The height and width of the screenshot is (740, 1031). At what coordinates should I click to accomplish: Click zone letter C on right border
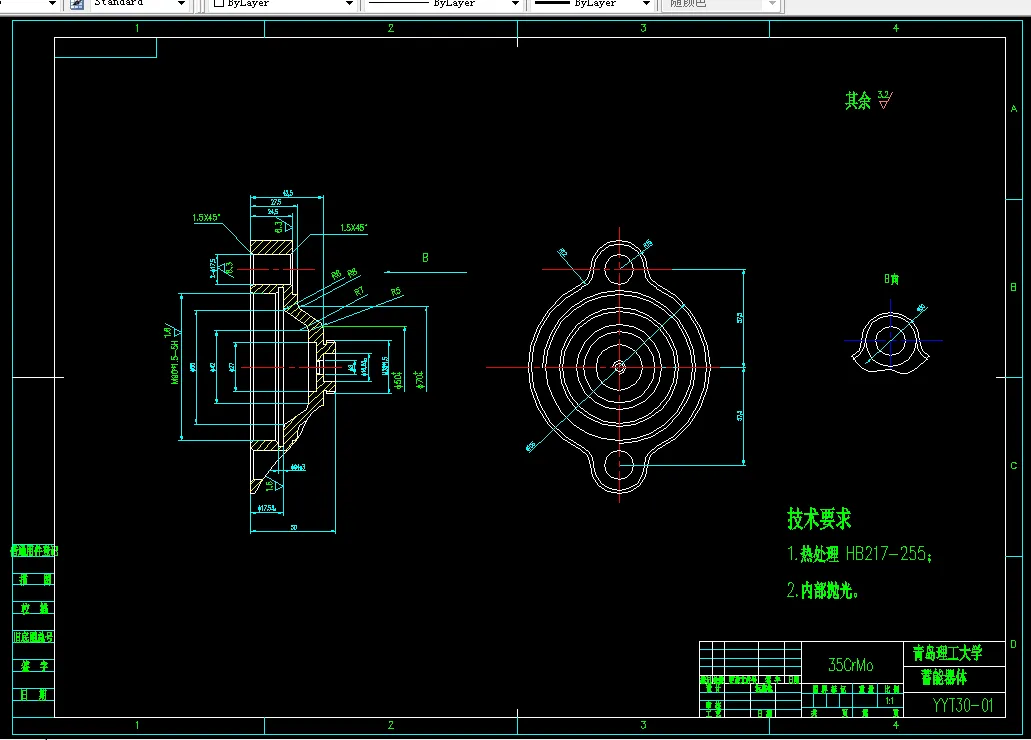[x=1013, y=465]
